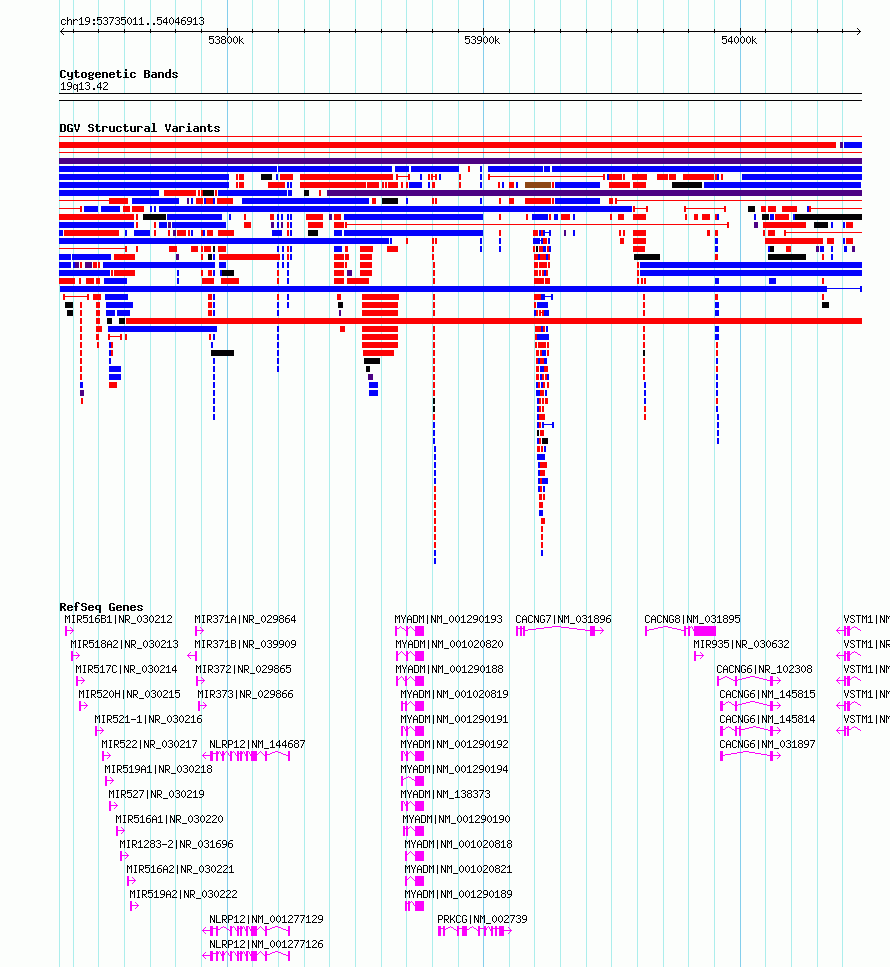Click MYADM|NM_001290190 label

[456, 819]
